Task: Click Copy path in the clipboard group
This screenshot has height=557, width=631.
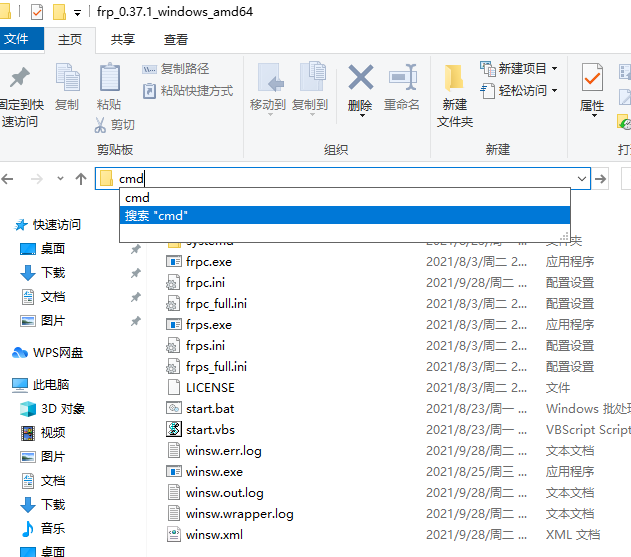Action: [176, 69]
